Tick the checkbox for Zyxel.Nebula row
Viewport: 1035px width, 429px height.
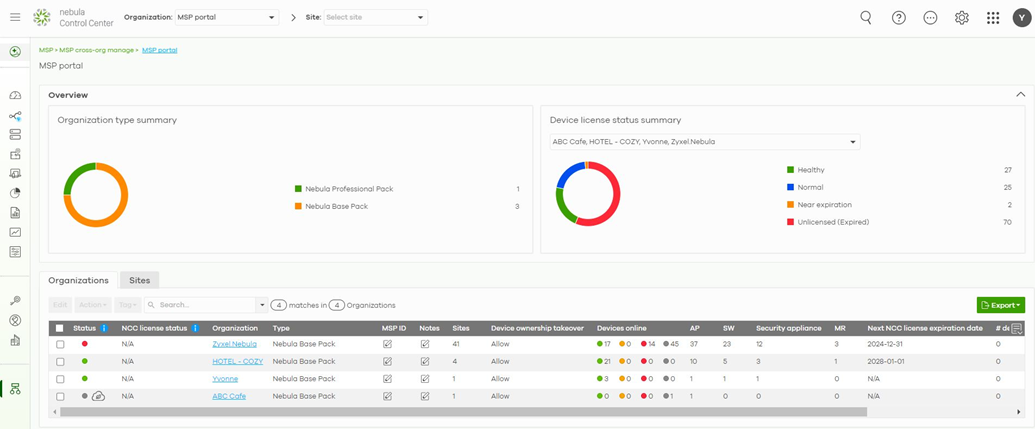point(60,344)
